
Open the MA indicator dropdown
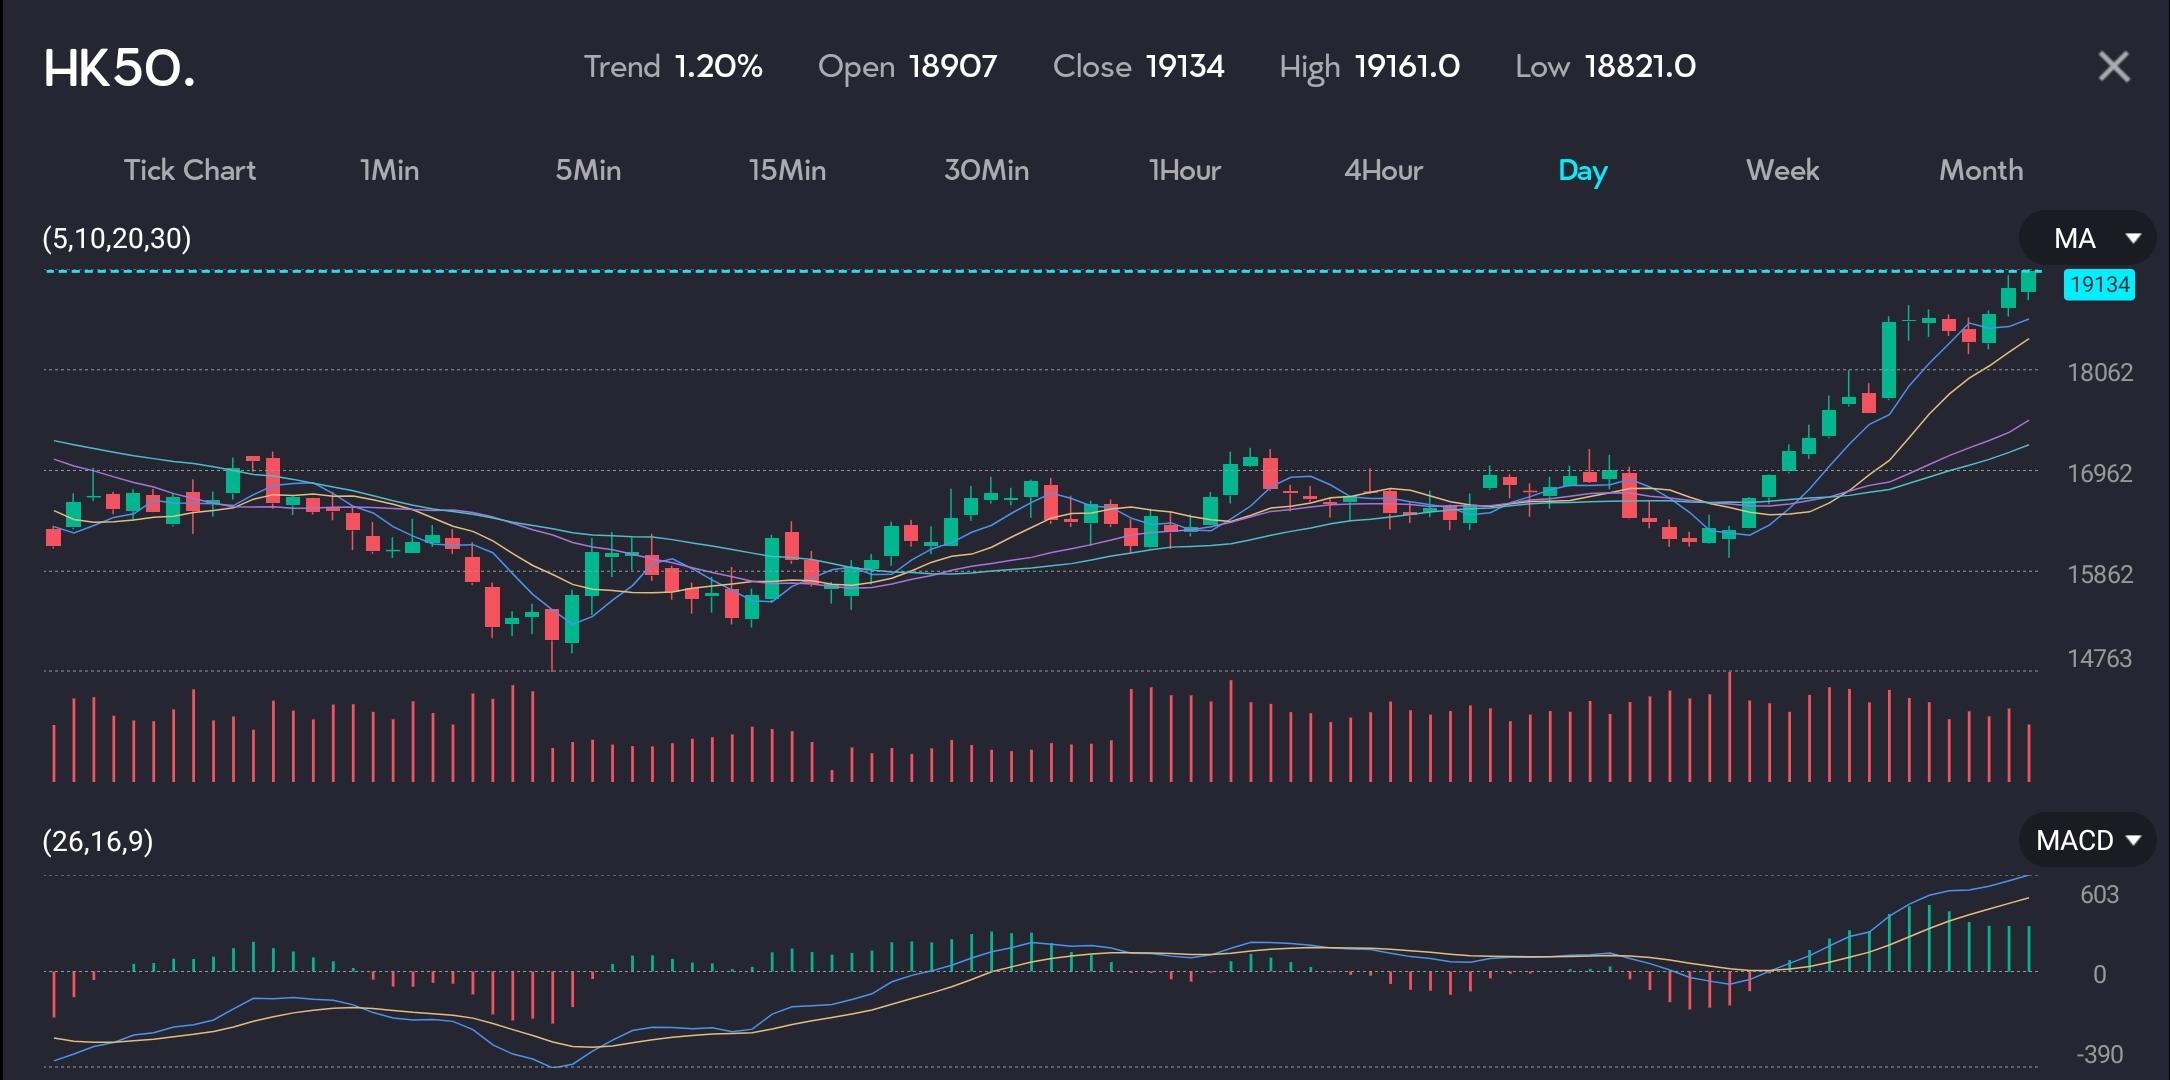[x=2074, y=238]
